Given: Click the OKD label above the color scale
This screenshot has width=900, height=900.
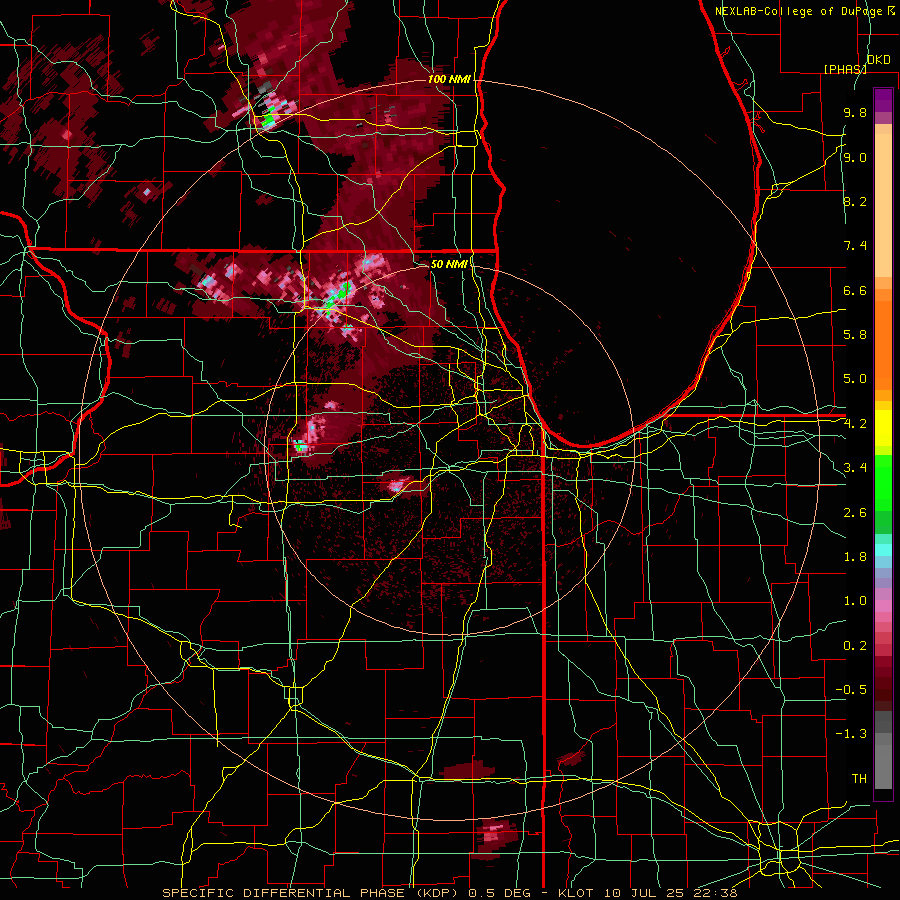Looking at the screenshot, I should click(879, 60).
